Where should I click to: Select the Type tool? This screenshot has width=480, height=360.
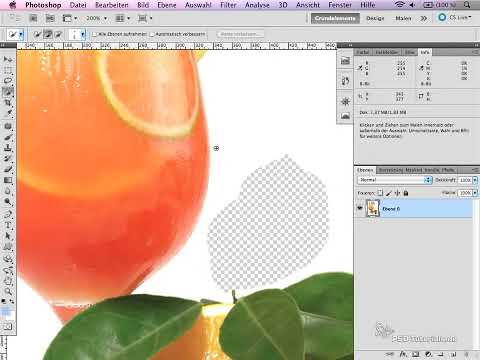click(8, 225)
